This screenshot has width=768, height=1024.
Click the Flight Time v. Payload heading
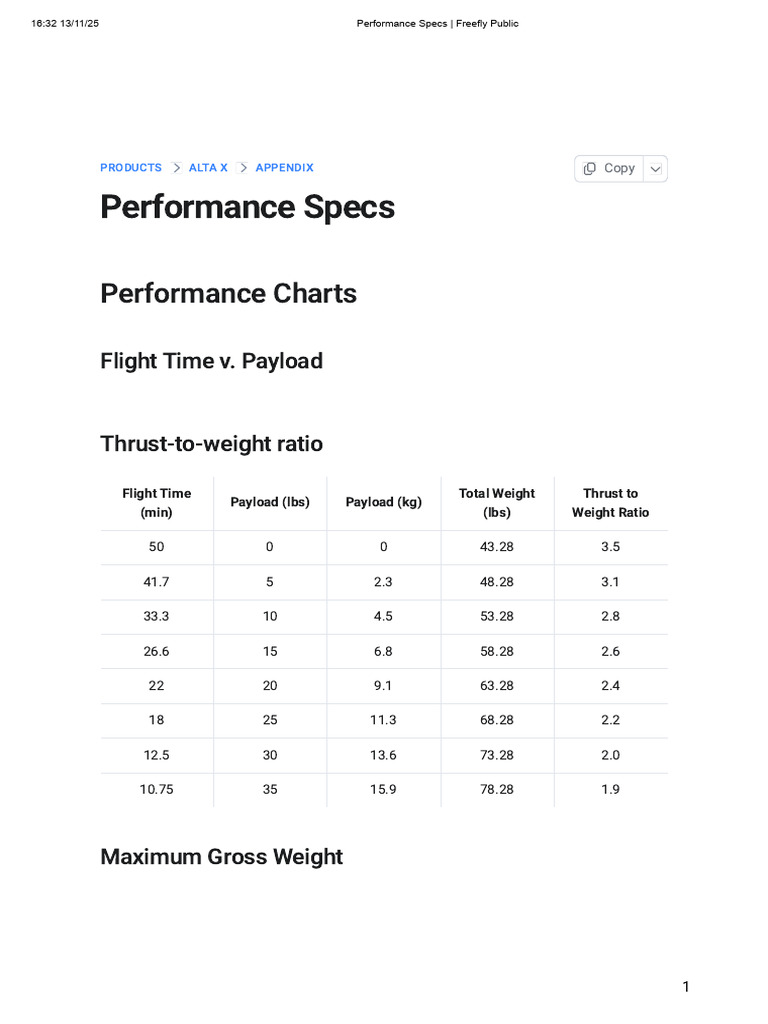coord(212,361)
